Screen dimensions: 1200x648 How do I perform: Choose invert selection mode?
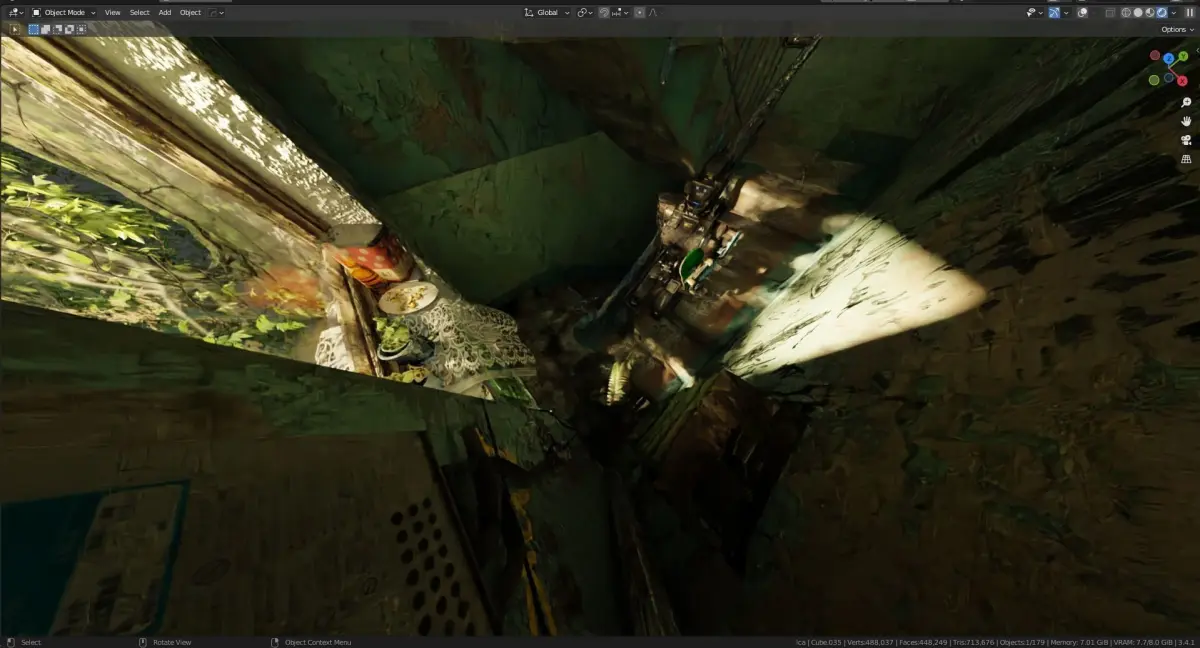coord(69,29)
